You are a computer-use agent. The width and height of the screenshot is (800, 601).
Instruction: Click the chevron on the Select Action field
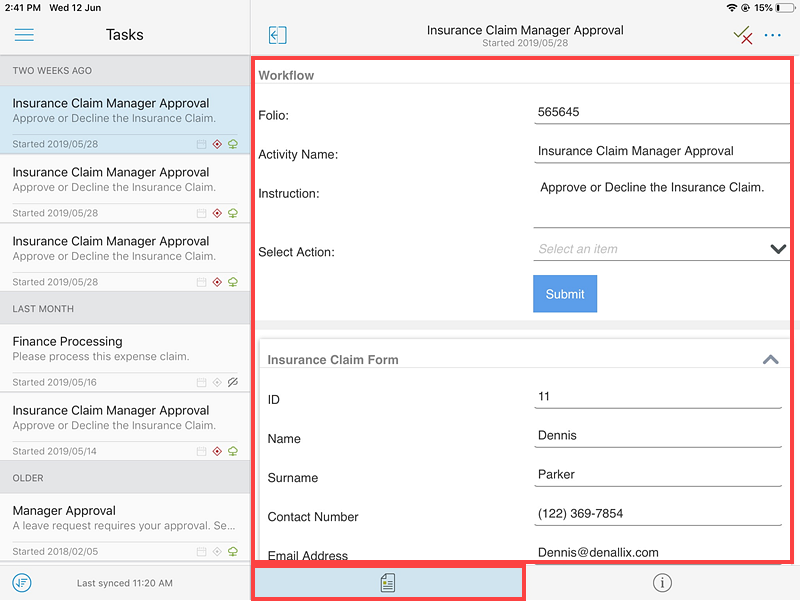[778, 248]
